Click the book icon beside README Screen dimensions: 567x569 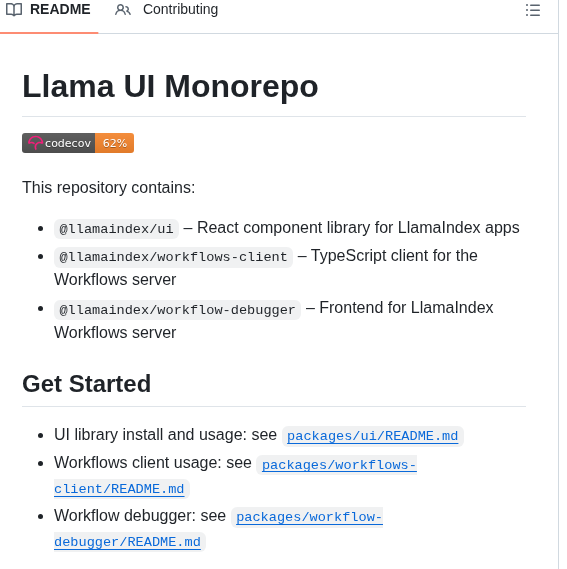[14, 10]
